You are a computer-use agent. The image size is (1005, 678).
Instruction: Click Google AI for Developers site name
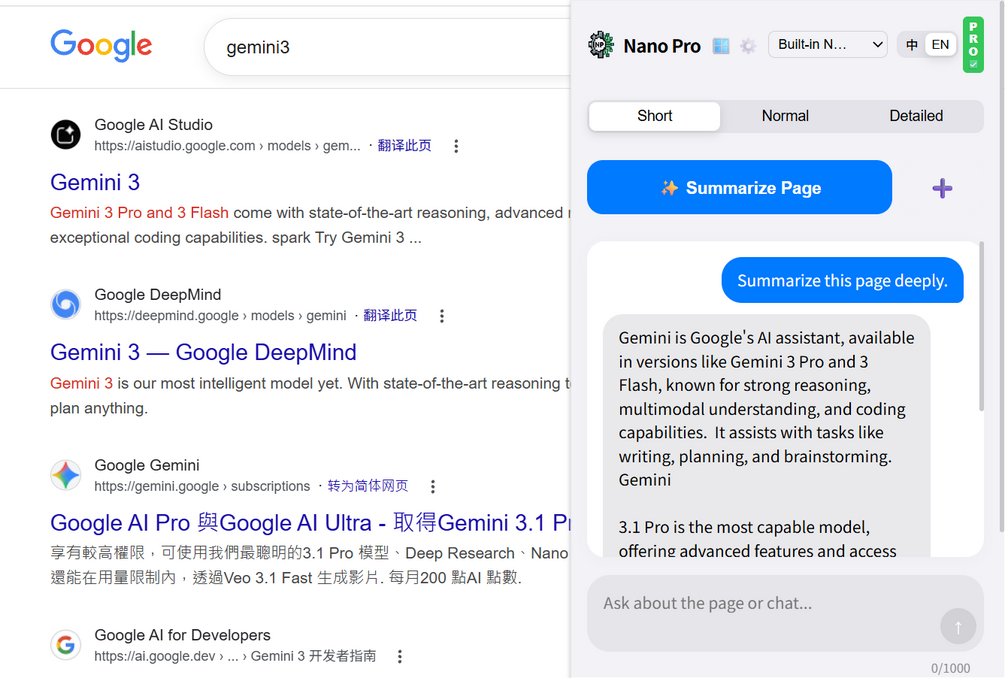pyautogui.click(x=182, y=635)
